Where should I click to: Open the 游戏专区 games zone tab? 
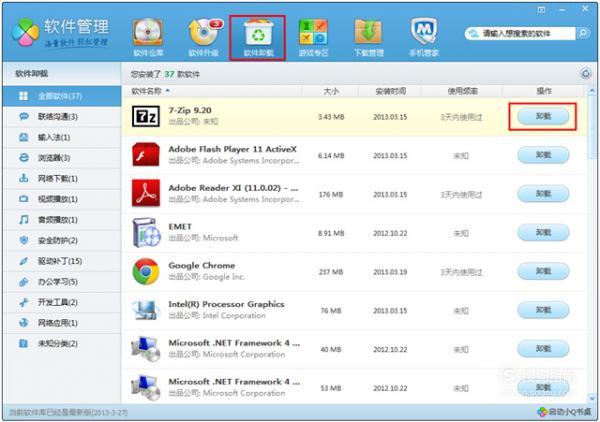(313, 37)
